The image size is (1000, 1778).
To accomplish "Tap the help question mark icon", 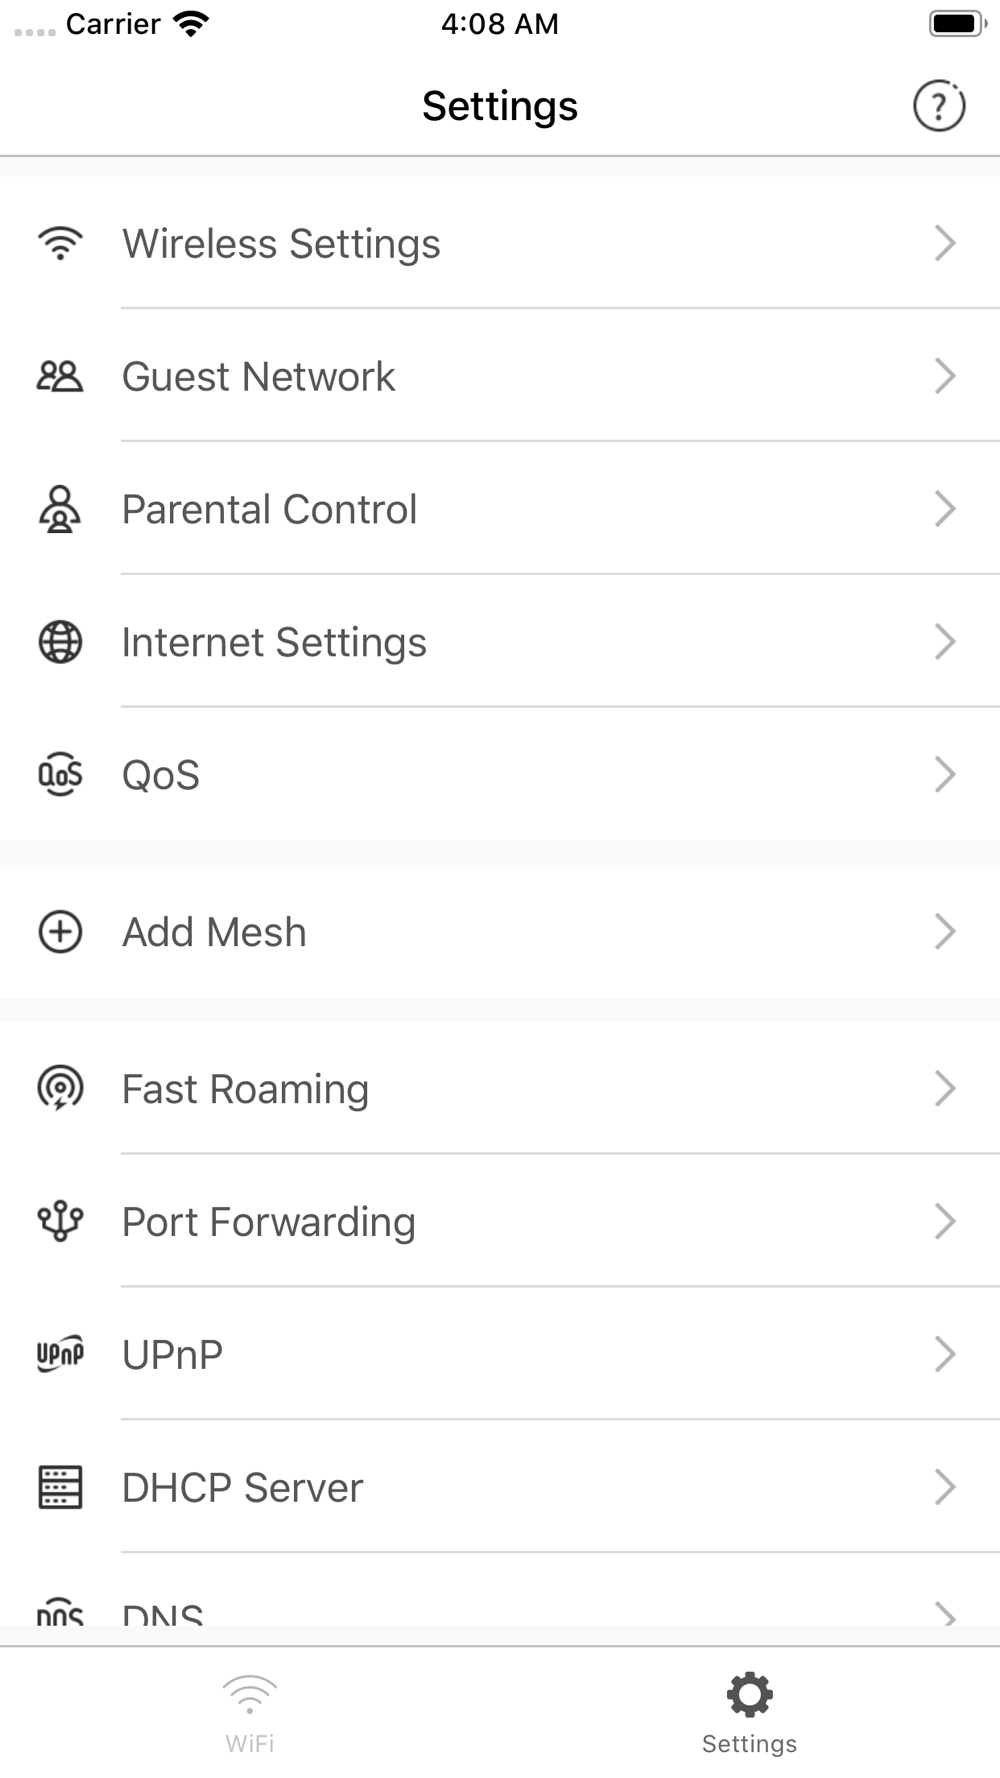I will point(939,106).
